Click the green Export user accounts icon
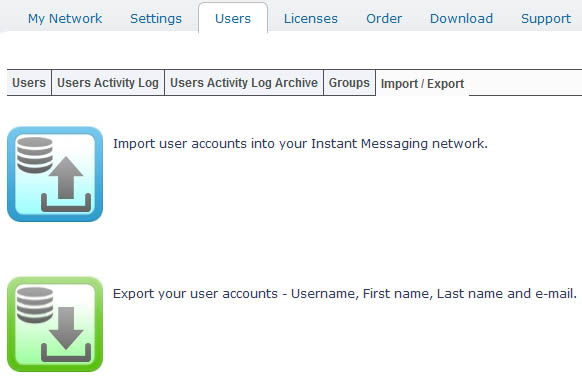 pos(55,324)
